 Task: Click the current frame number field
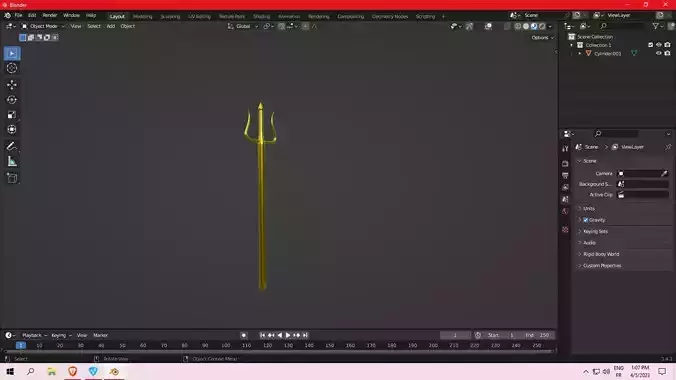pyautogui.click(x=455, y=335)
